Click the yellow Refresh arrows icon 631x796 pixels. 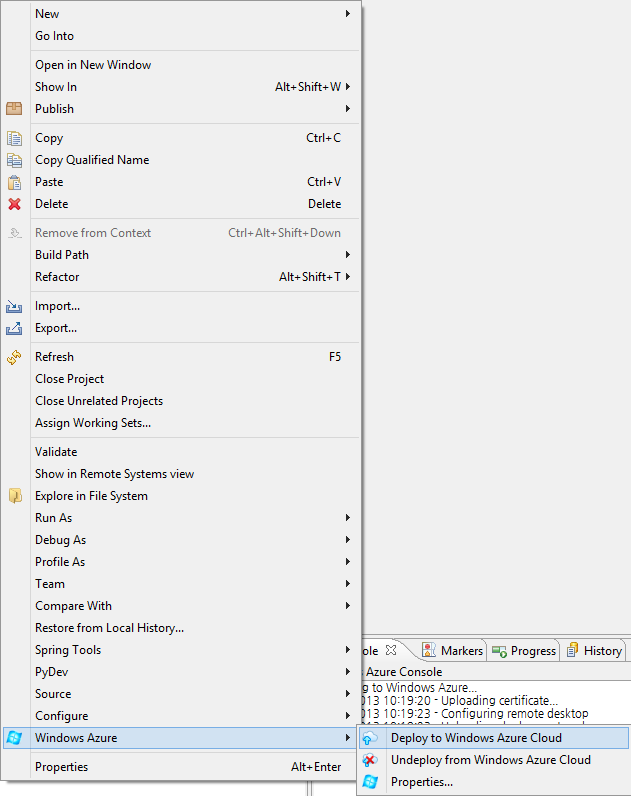[x=14, y=357]
